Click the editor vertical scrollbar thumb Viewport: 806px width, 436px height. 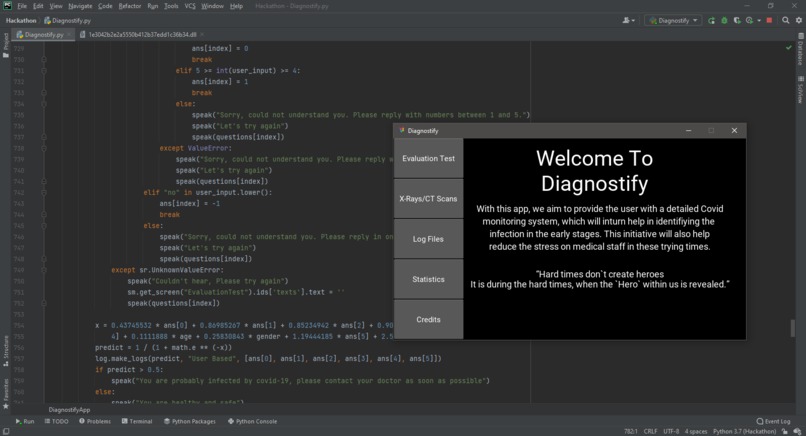[792, 328]
